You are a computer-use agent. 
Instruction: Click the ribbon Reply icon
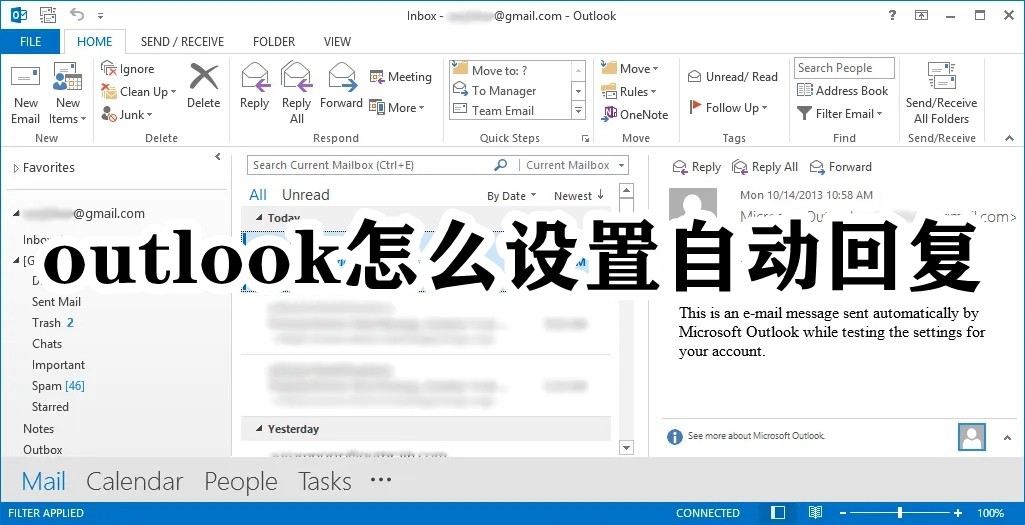tap(255, 76)
